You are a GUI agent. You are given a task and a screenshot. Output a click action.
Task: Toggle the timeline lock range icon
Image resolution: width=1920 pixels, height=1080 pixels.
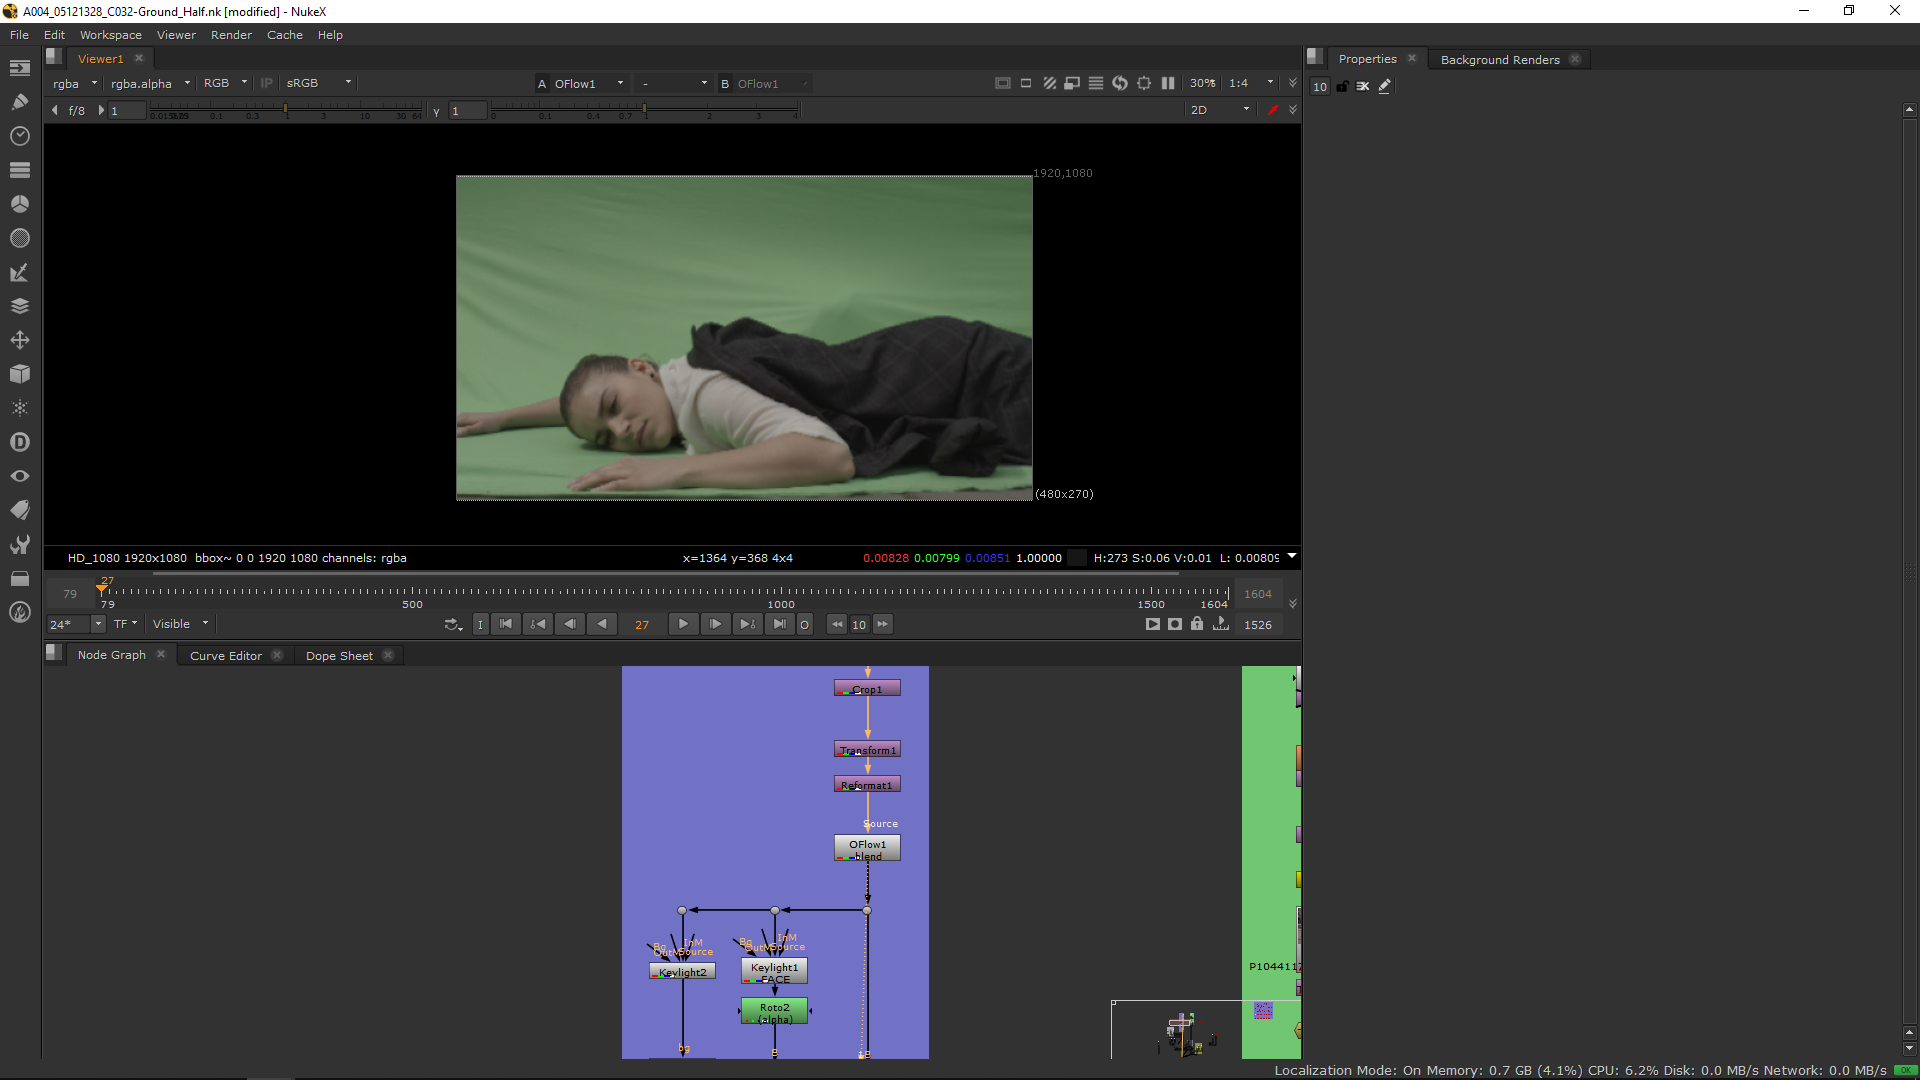pyautogui.click(x=1197, y=624)
